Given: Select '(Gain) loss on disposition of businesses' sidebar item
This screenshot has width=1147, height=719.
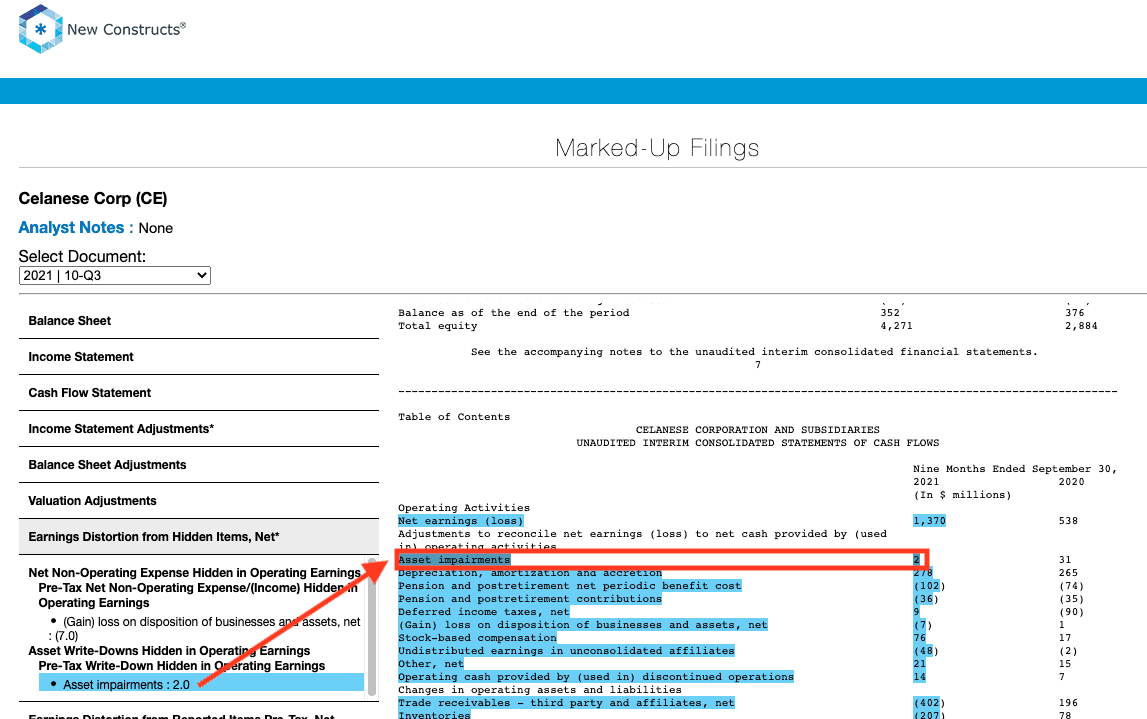Looking at the screenshot, I should (206, 628).
